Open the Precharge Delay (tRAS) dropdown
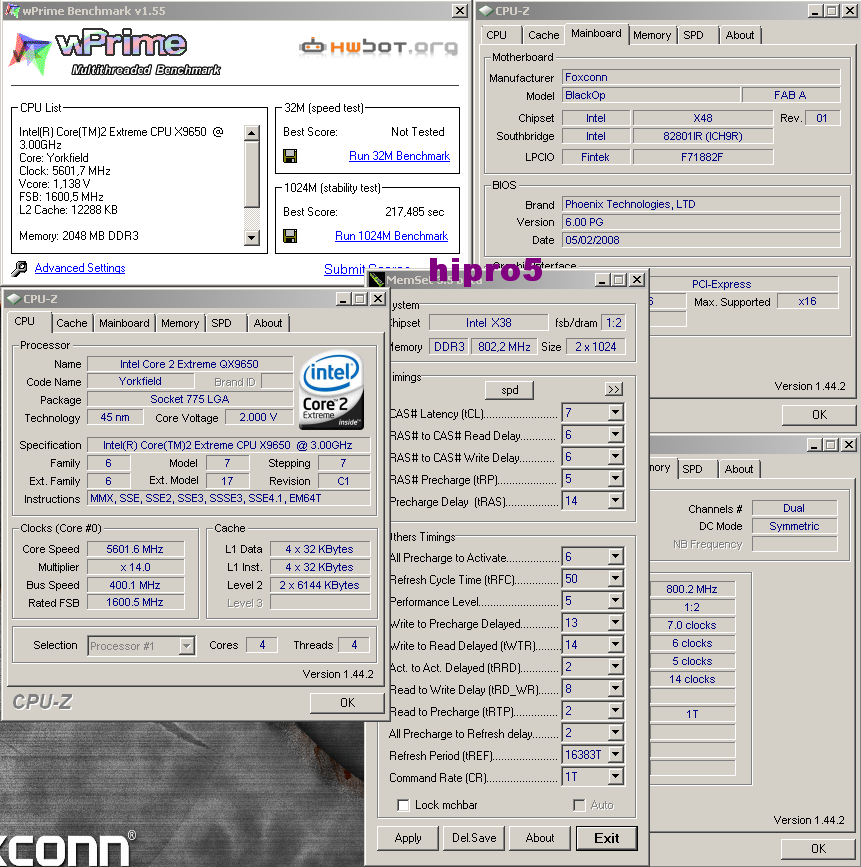The width and height of the screenshot is (861, 867). pyautogui.click(x=615, y=501)
